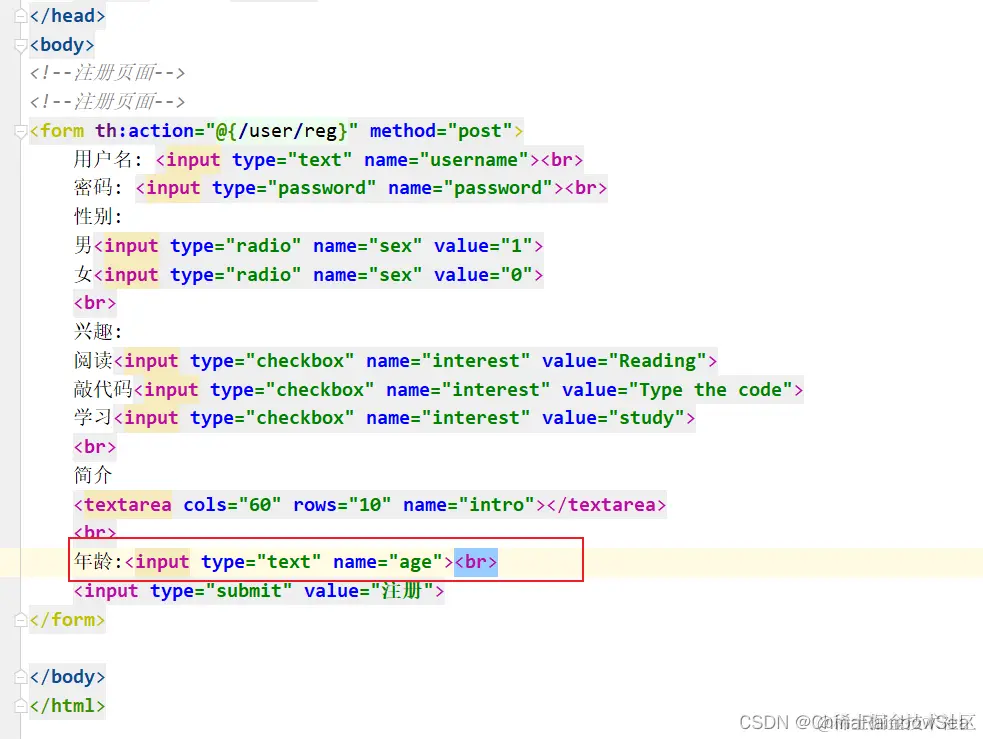This screenshot has width=983, height=739.
Task: Click the type="password" attribute
Action: [x=294, y=188]
